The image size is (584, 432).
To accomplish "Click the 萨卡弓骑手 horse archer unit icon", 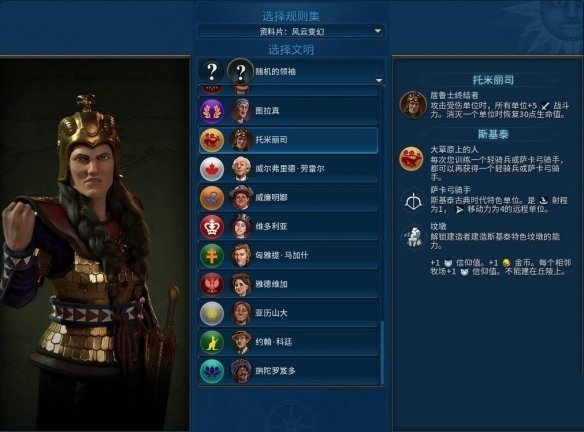I will click(413, 201).
